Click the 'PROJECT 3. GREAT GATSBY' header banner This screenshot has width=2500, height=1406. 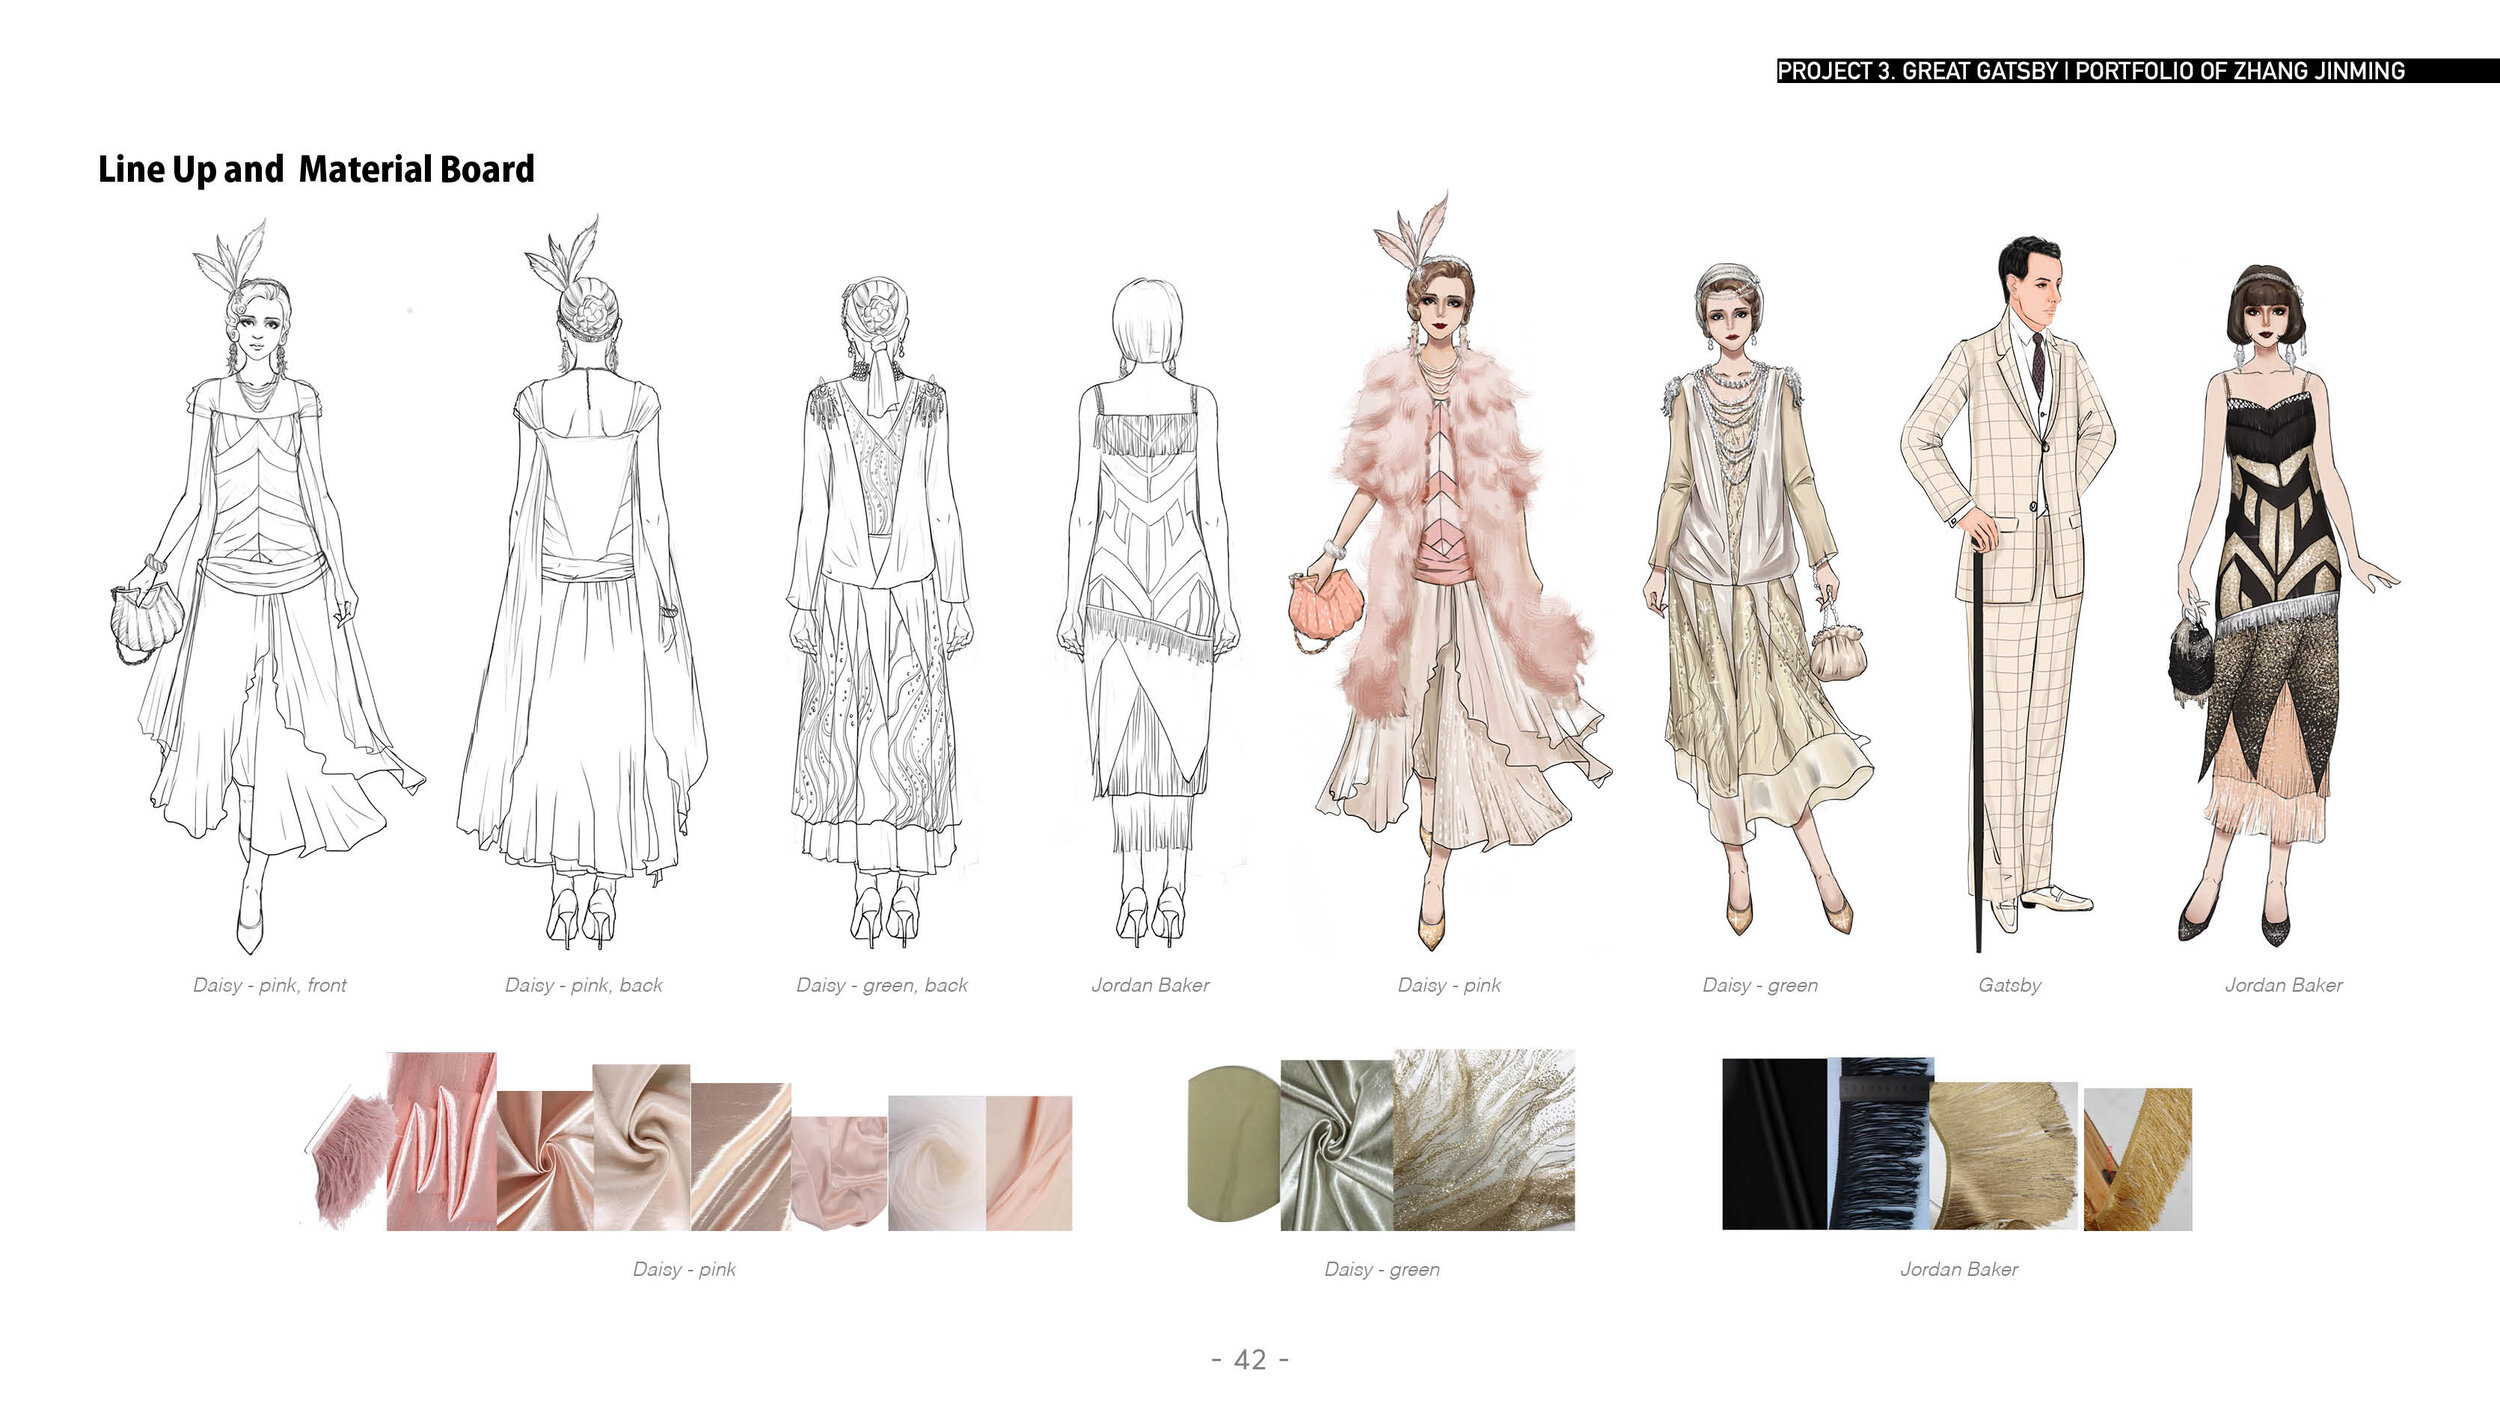pyautogui.click(x=2138, y=71)
